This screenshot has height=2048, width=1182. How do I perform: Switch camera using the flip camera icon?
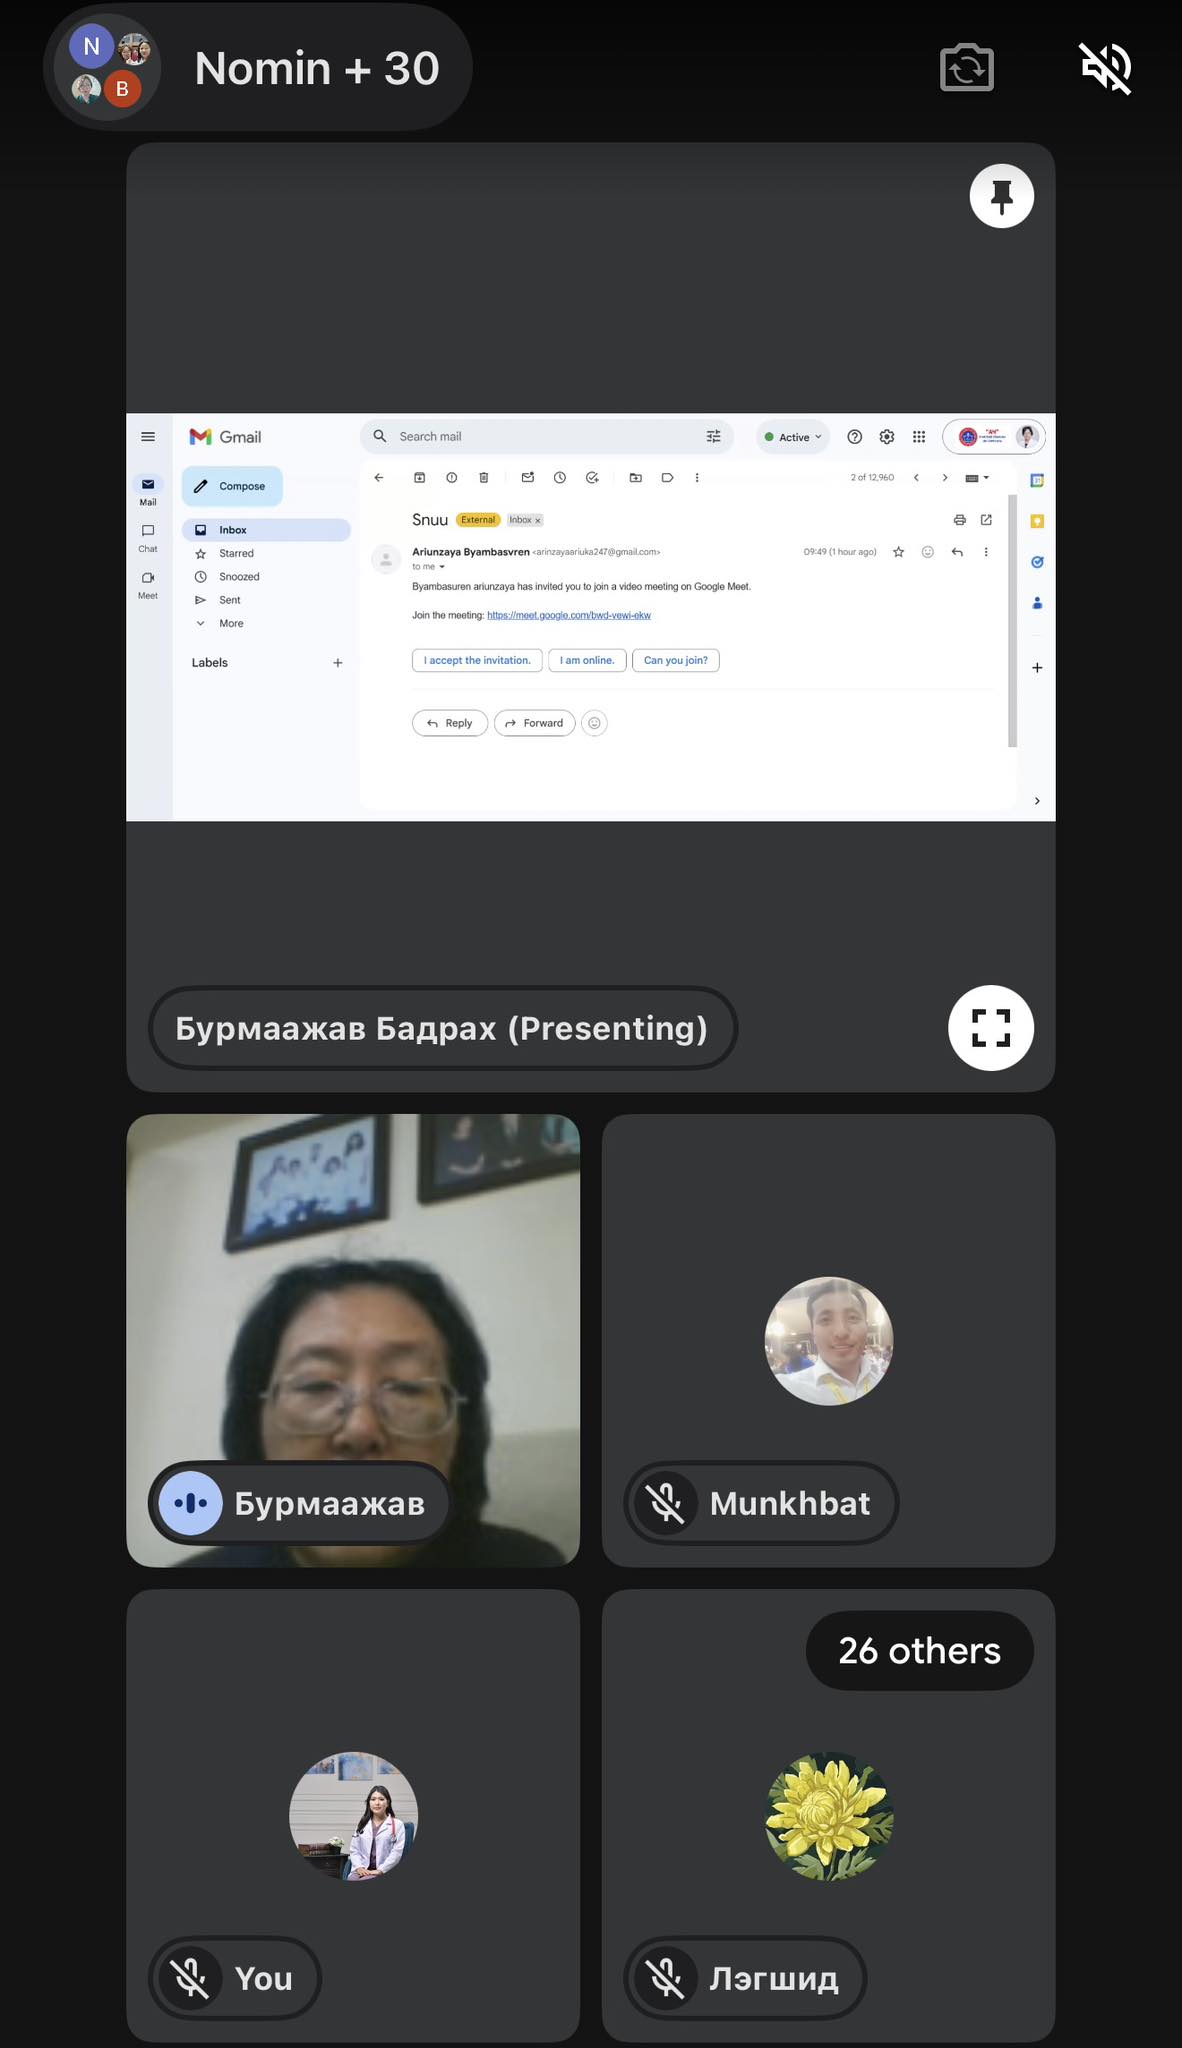pos(966,68)
